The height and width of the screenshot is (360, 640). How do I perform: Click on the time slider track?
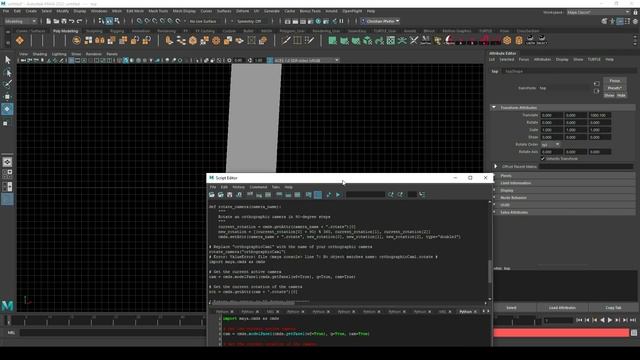[x=106, y=321]
